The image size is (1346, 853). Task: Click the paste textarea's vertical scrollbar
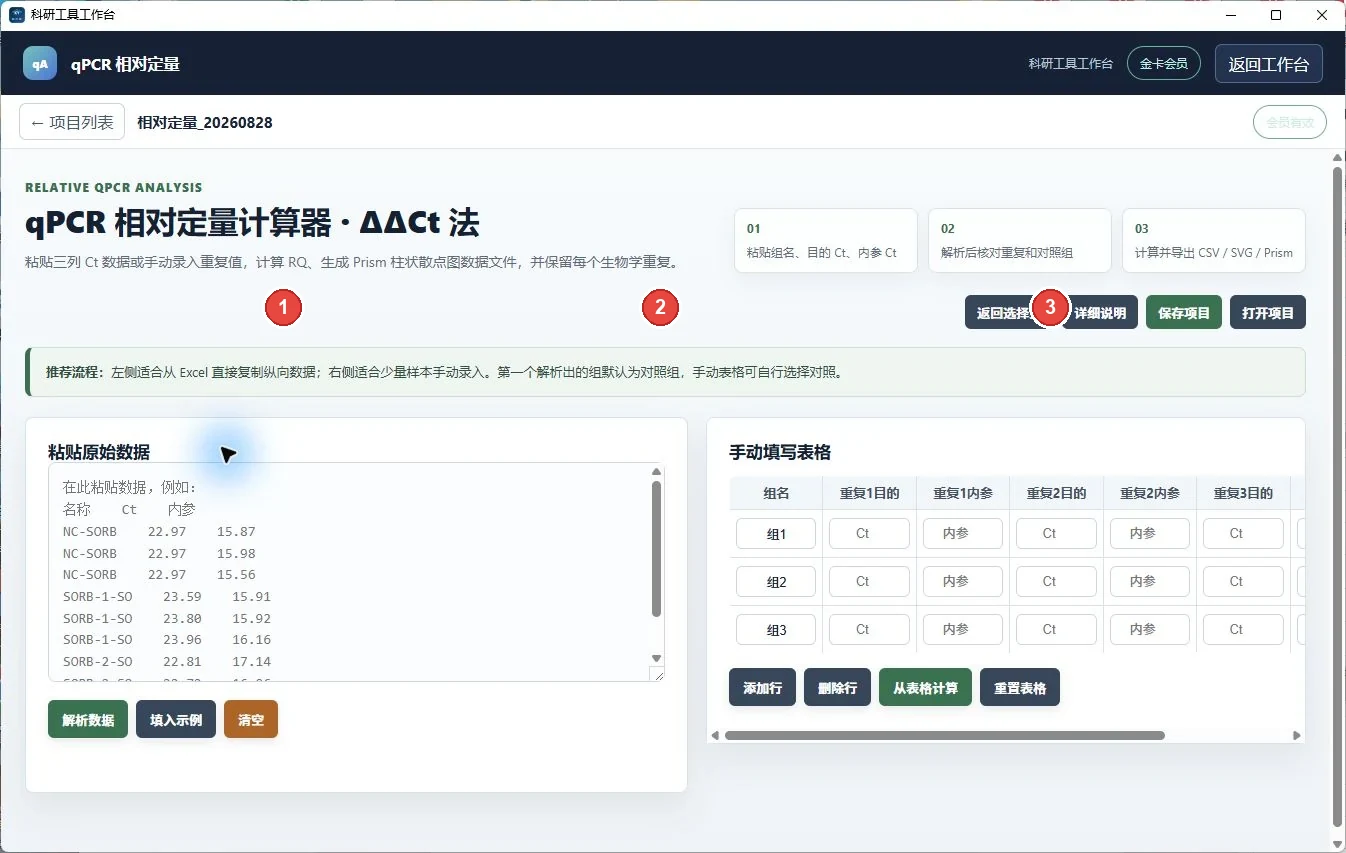pyautogui.click(x=656, y=548)
